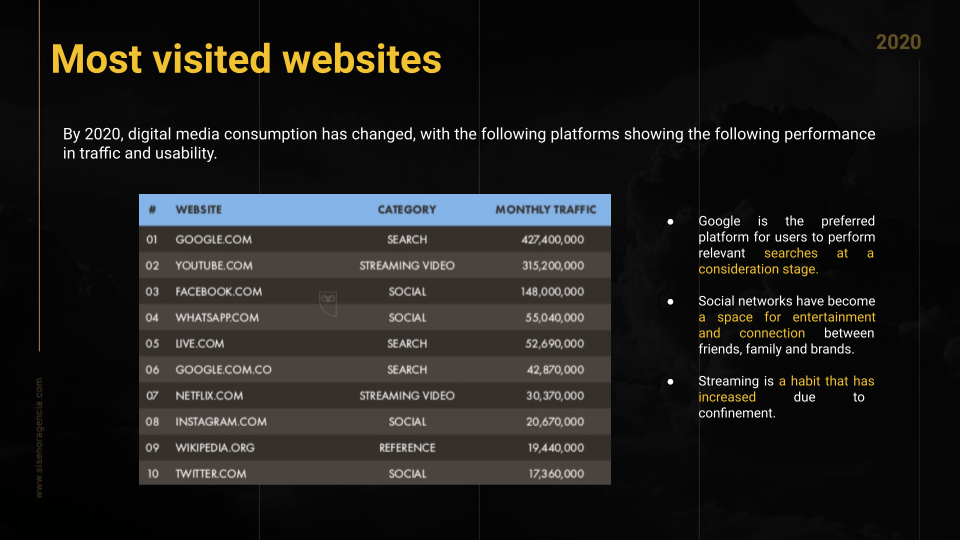This screenshot has width=960, height=540.
Task: Open the YOUTUBE.COM row entry
Action: (x=213, y=266)
